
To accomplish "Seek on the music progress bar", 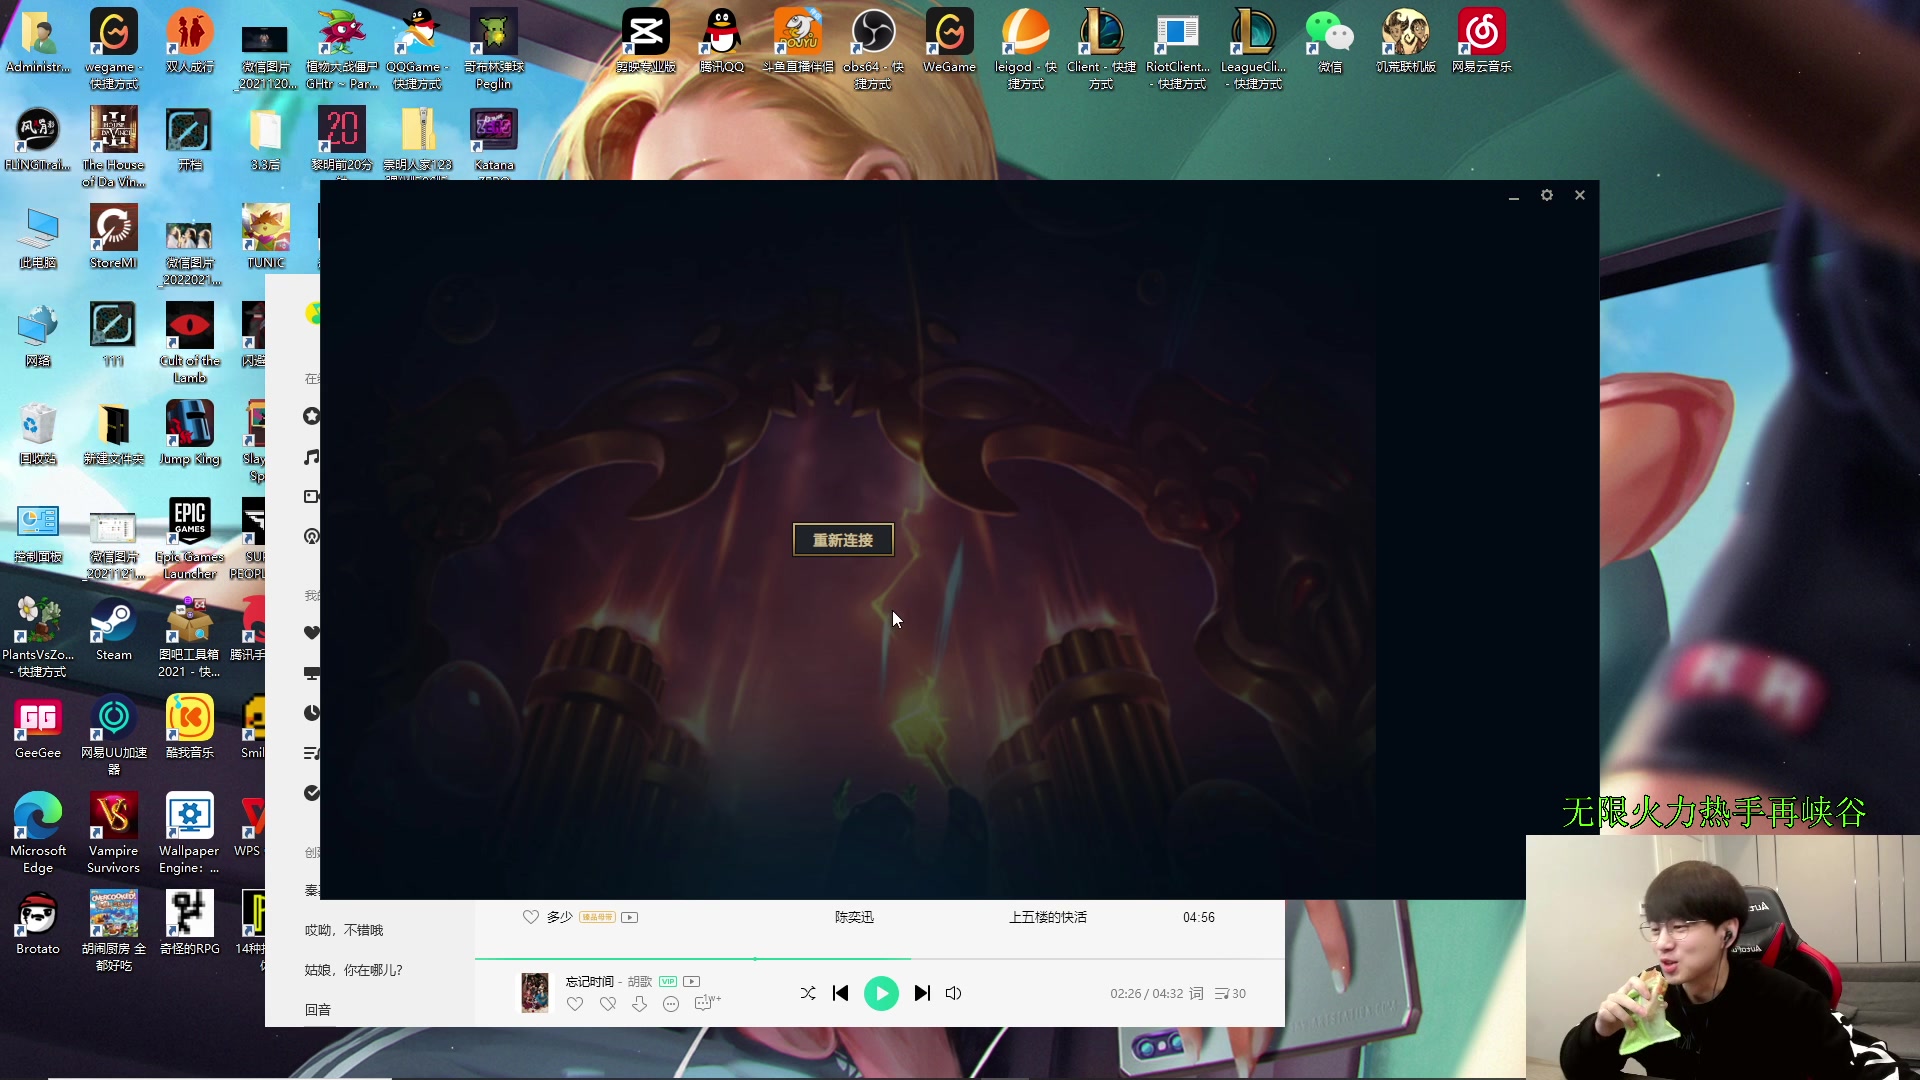I will pyautogui.click(x=880, y=958).
